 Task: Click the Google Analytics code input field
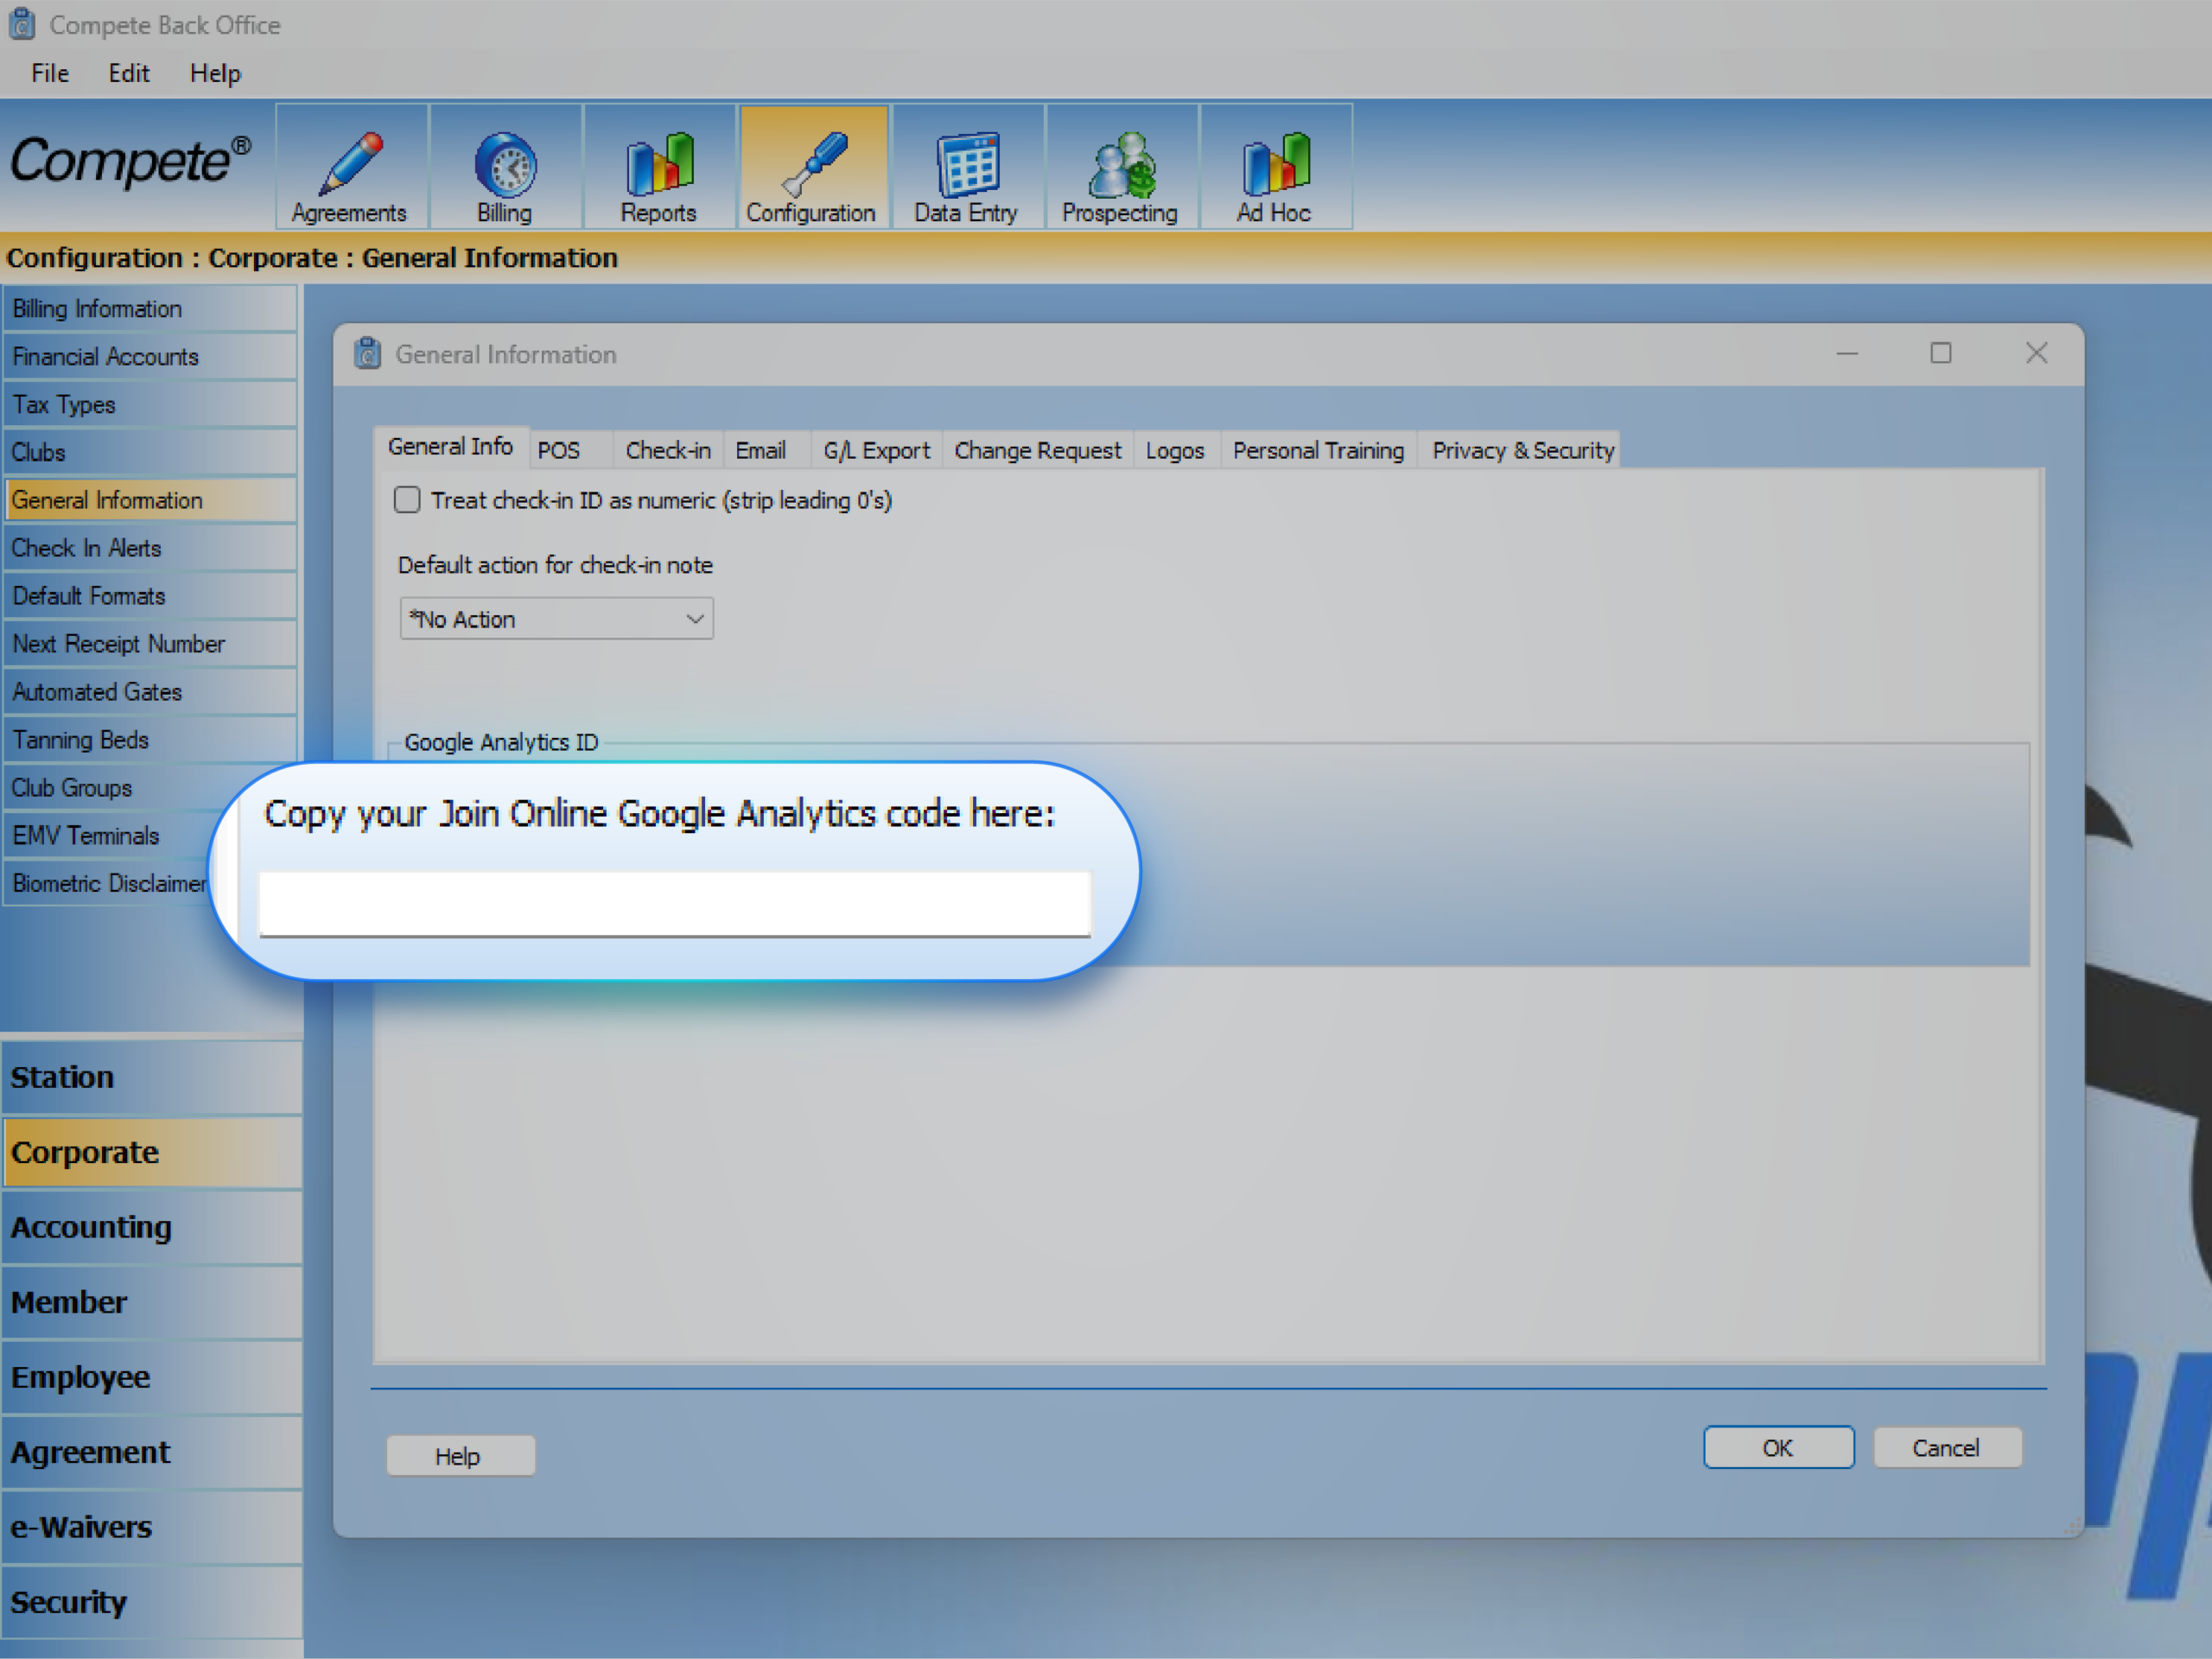point(675,903)
